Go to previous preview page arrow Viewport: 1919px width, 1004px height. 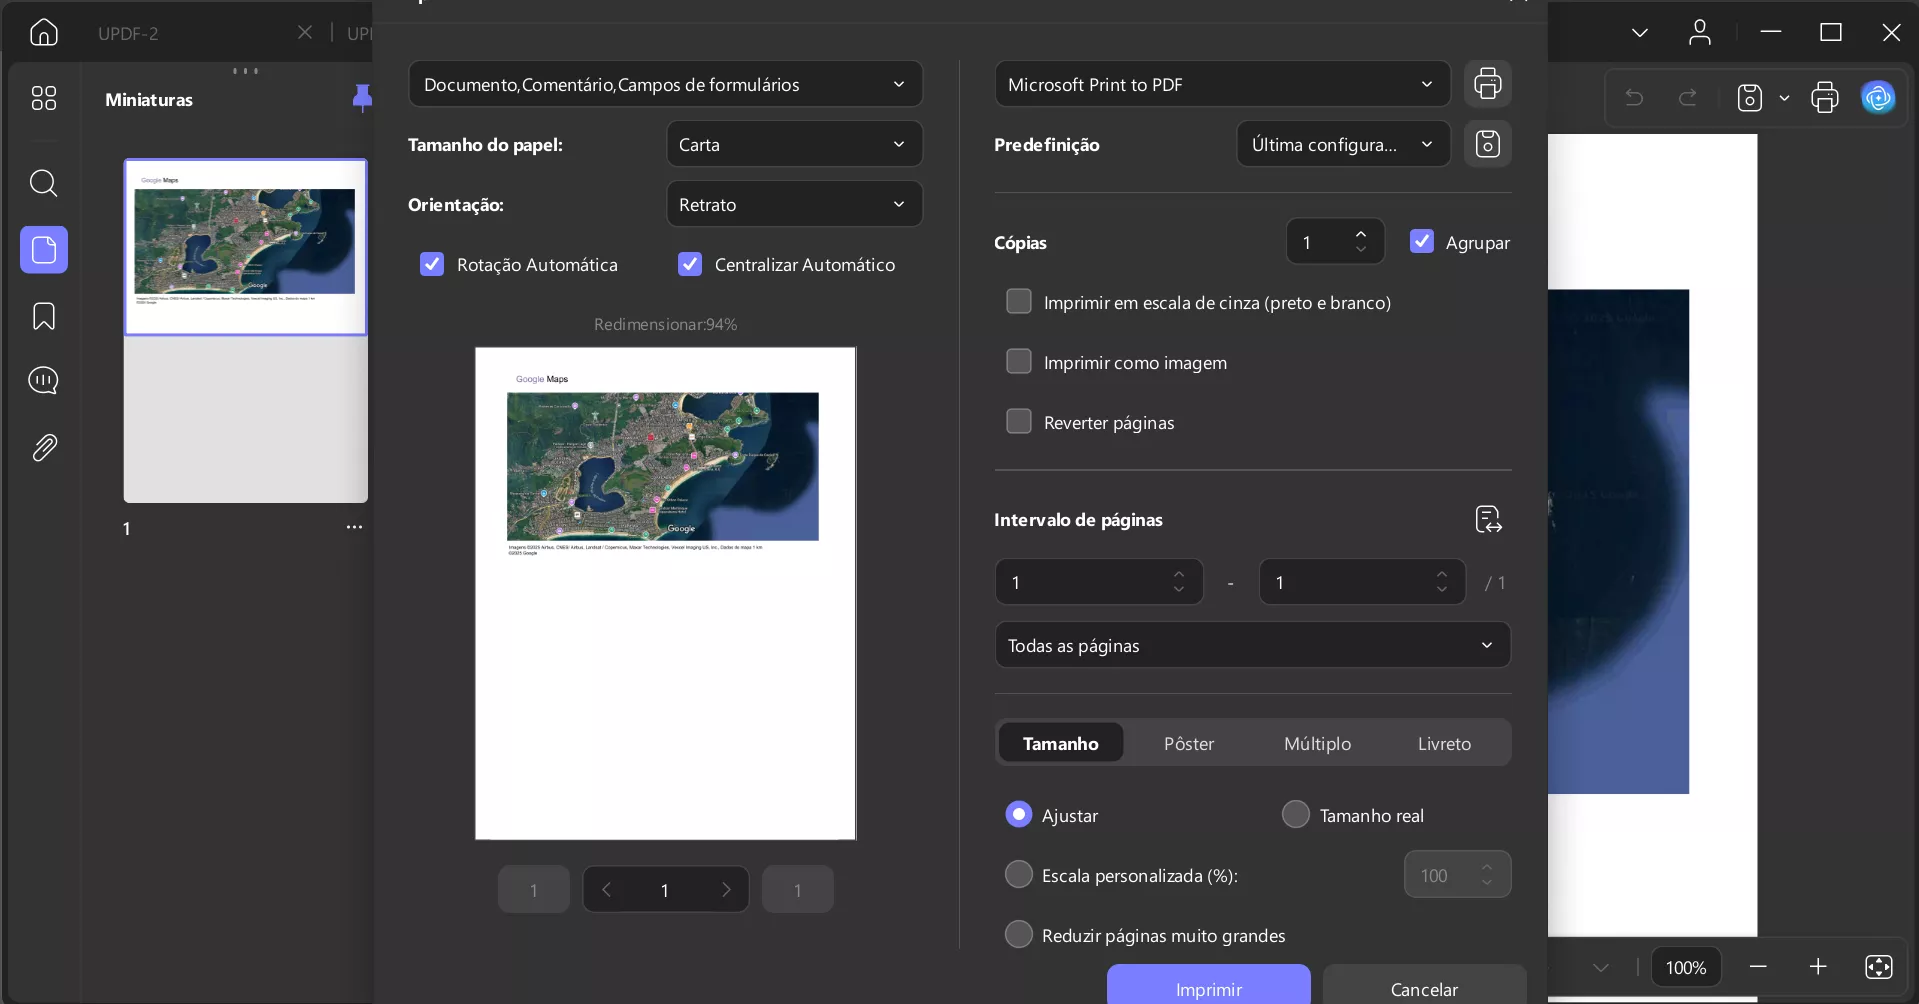(606, 890)
